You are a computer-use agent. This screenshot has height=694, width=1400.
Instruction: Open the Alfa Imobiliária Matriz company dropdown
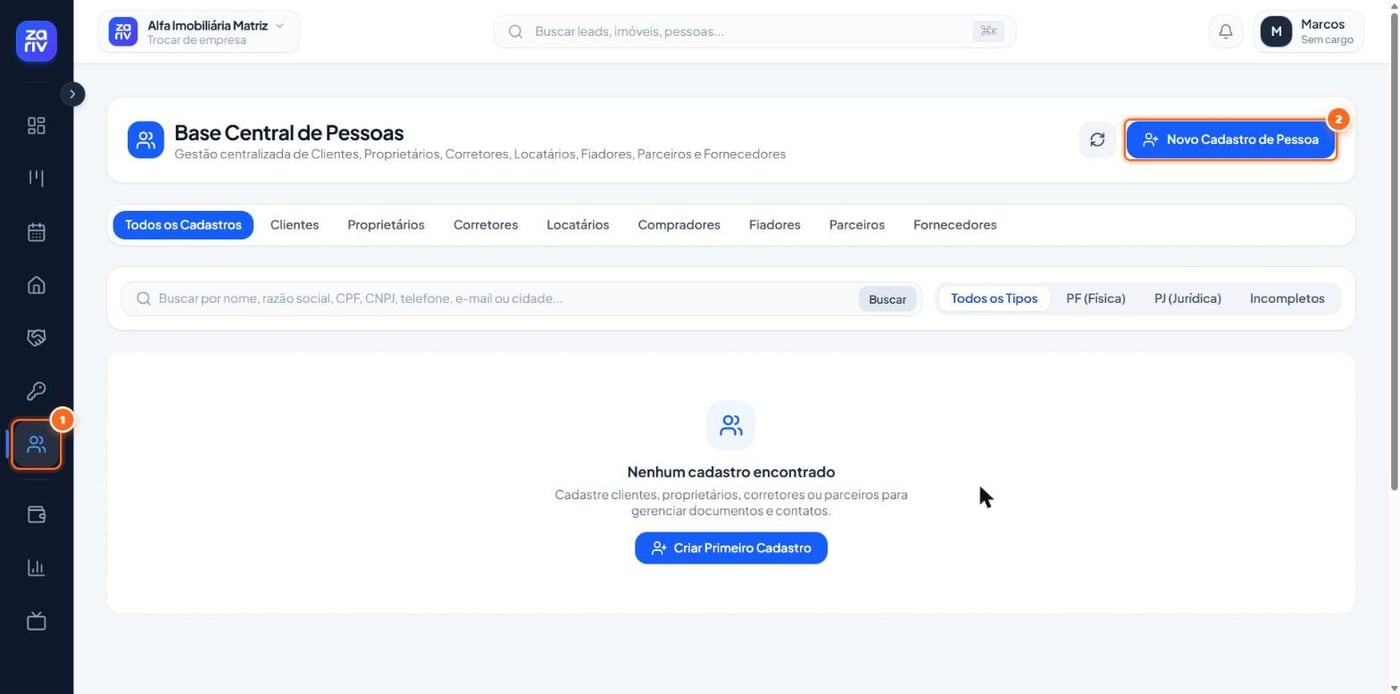(x=199, y=31)
